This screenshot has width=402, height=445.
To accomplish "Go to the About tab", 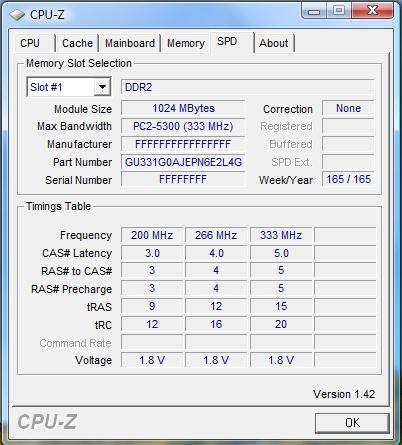I will pyautogui.click(x=274, y=43).
